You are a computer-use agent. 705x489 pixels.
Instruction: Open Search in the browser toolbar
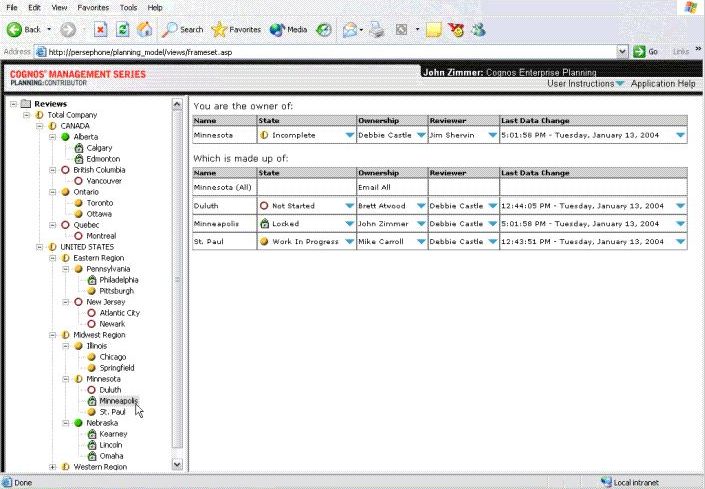(183, 30)
